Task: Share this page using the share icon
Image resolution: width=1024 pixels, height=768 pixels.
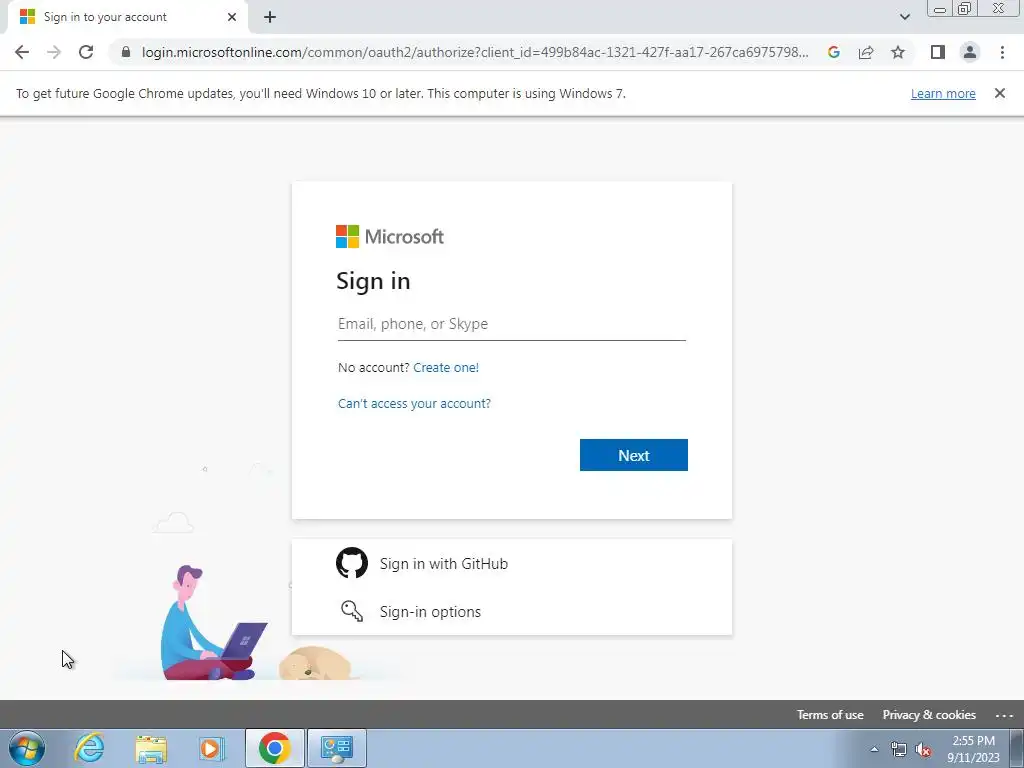Action: coord(866,52)
